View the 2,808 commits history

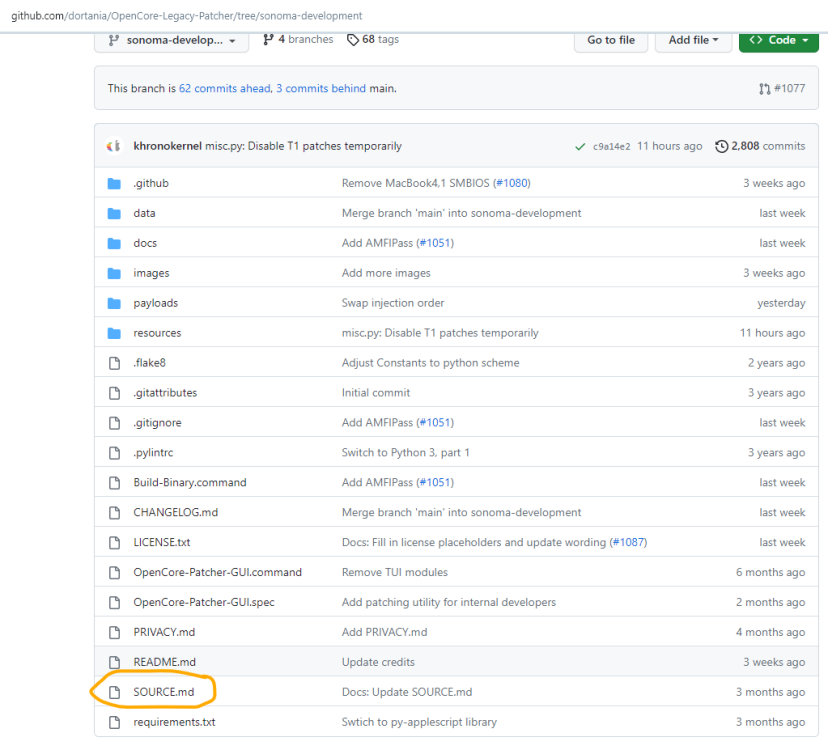tap(760, 146)
